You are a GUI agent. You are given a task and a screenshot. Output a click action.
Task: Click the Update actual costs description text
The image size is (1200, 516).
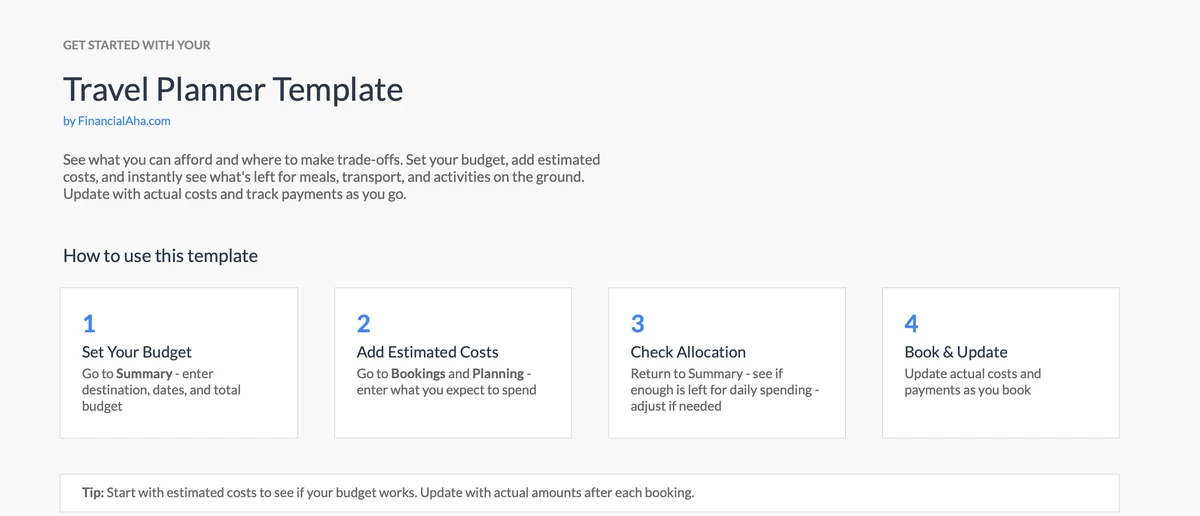tap(972, 382)
